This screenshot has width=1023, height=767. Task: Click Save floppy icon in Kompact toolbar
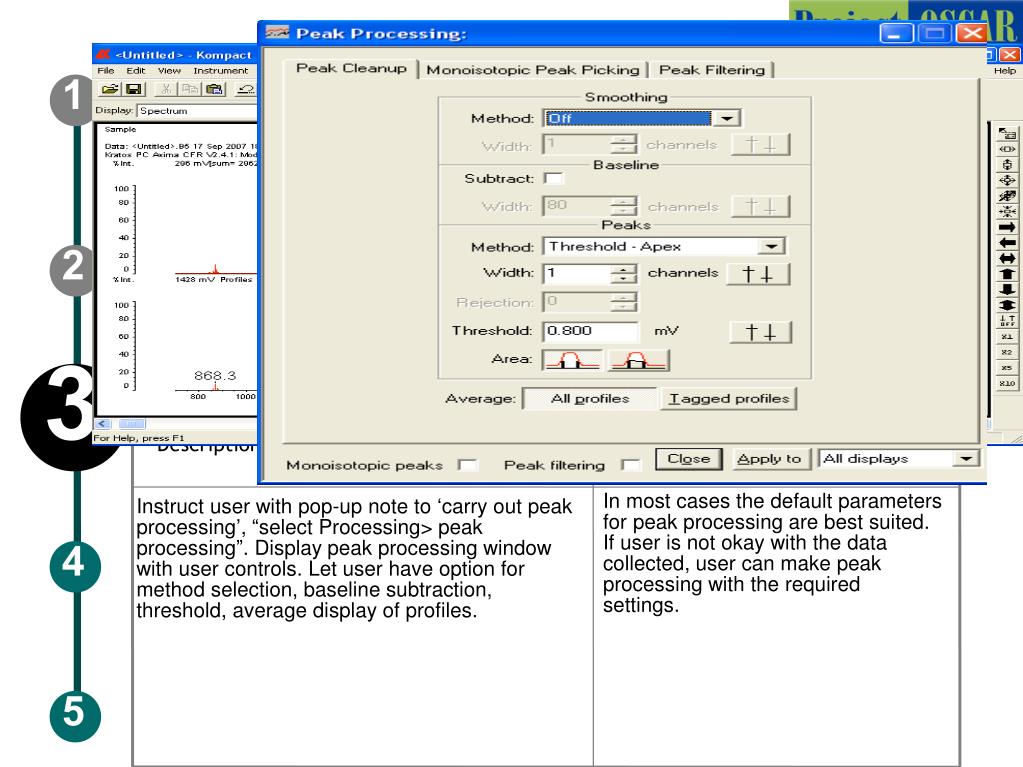(134, 89)
